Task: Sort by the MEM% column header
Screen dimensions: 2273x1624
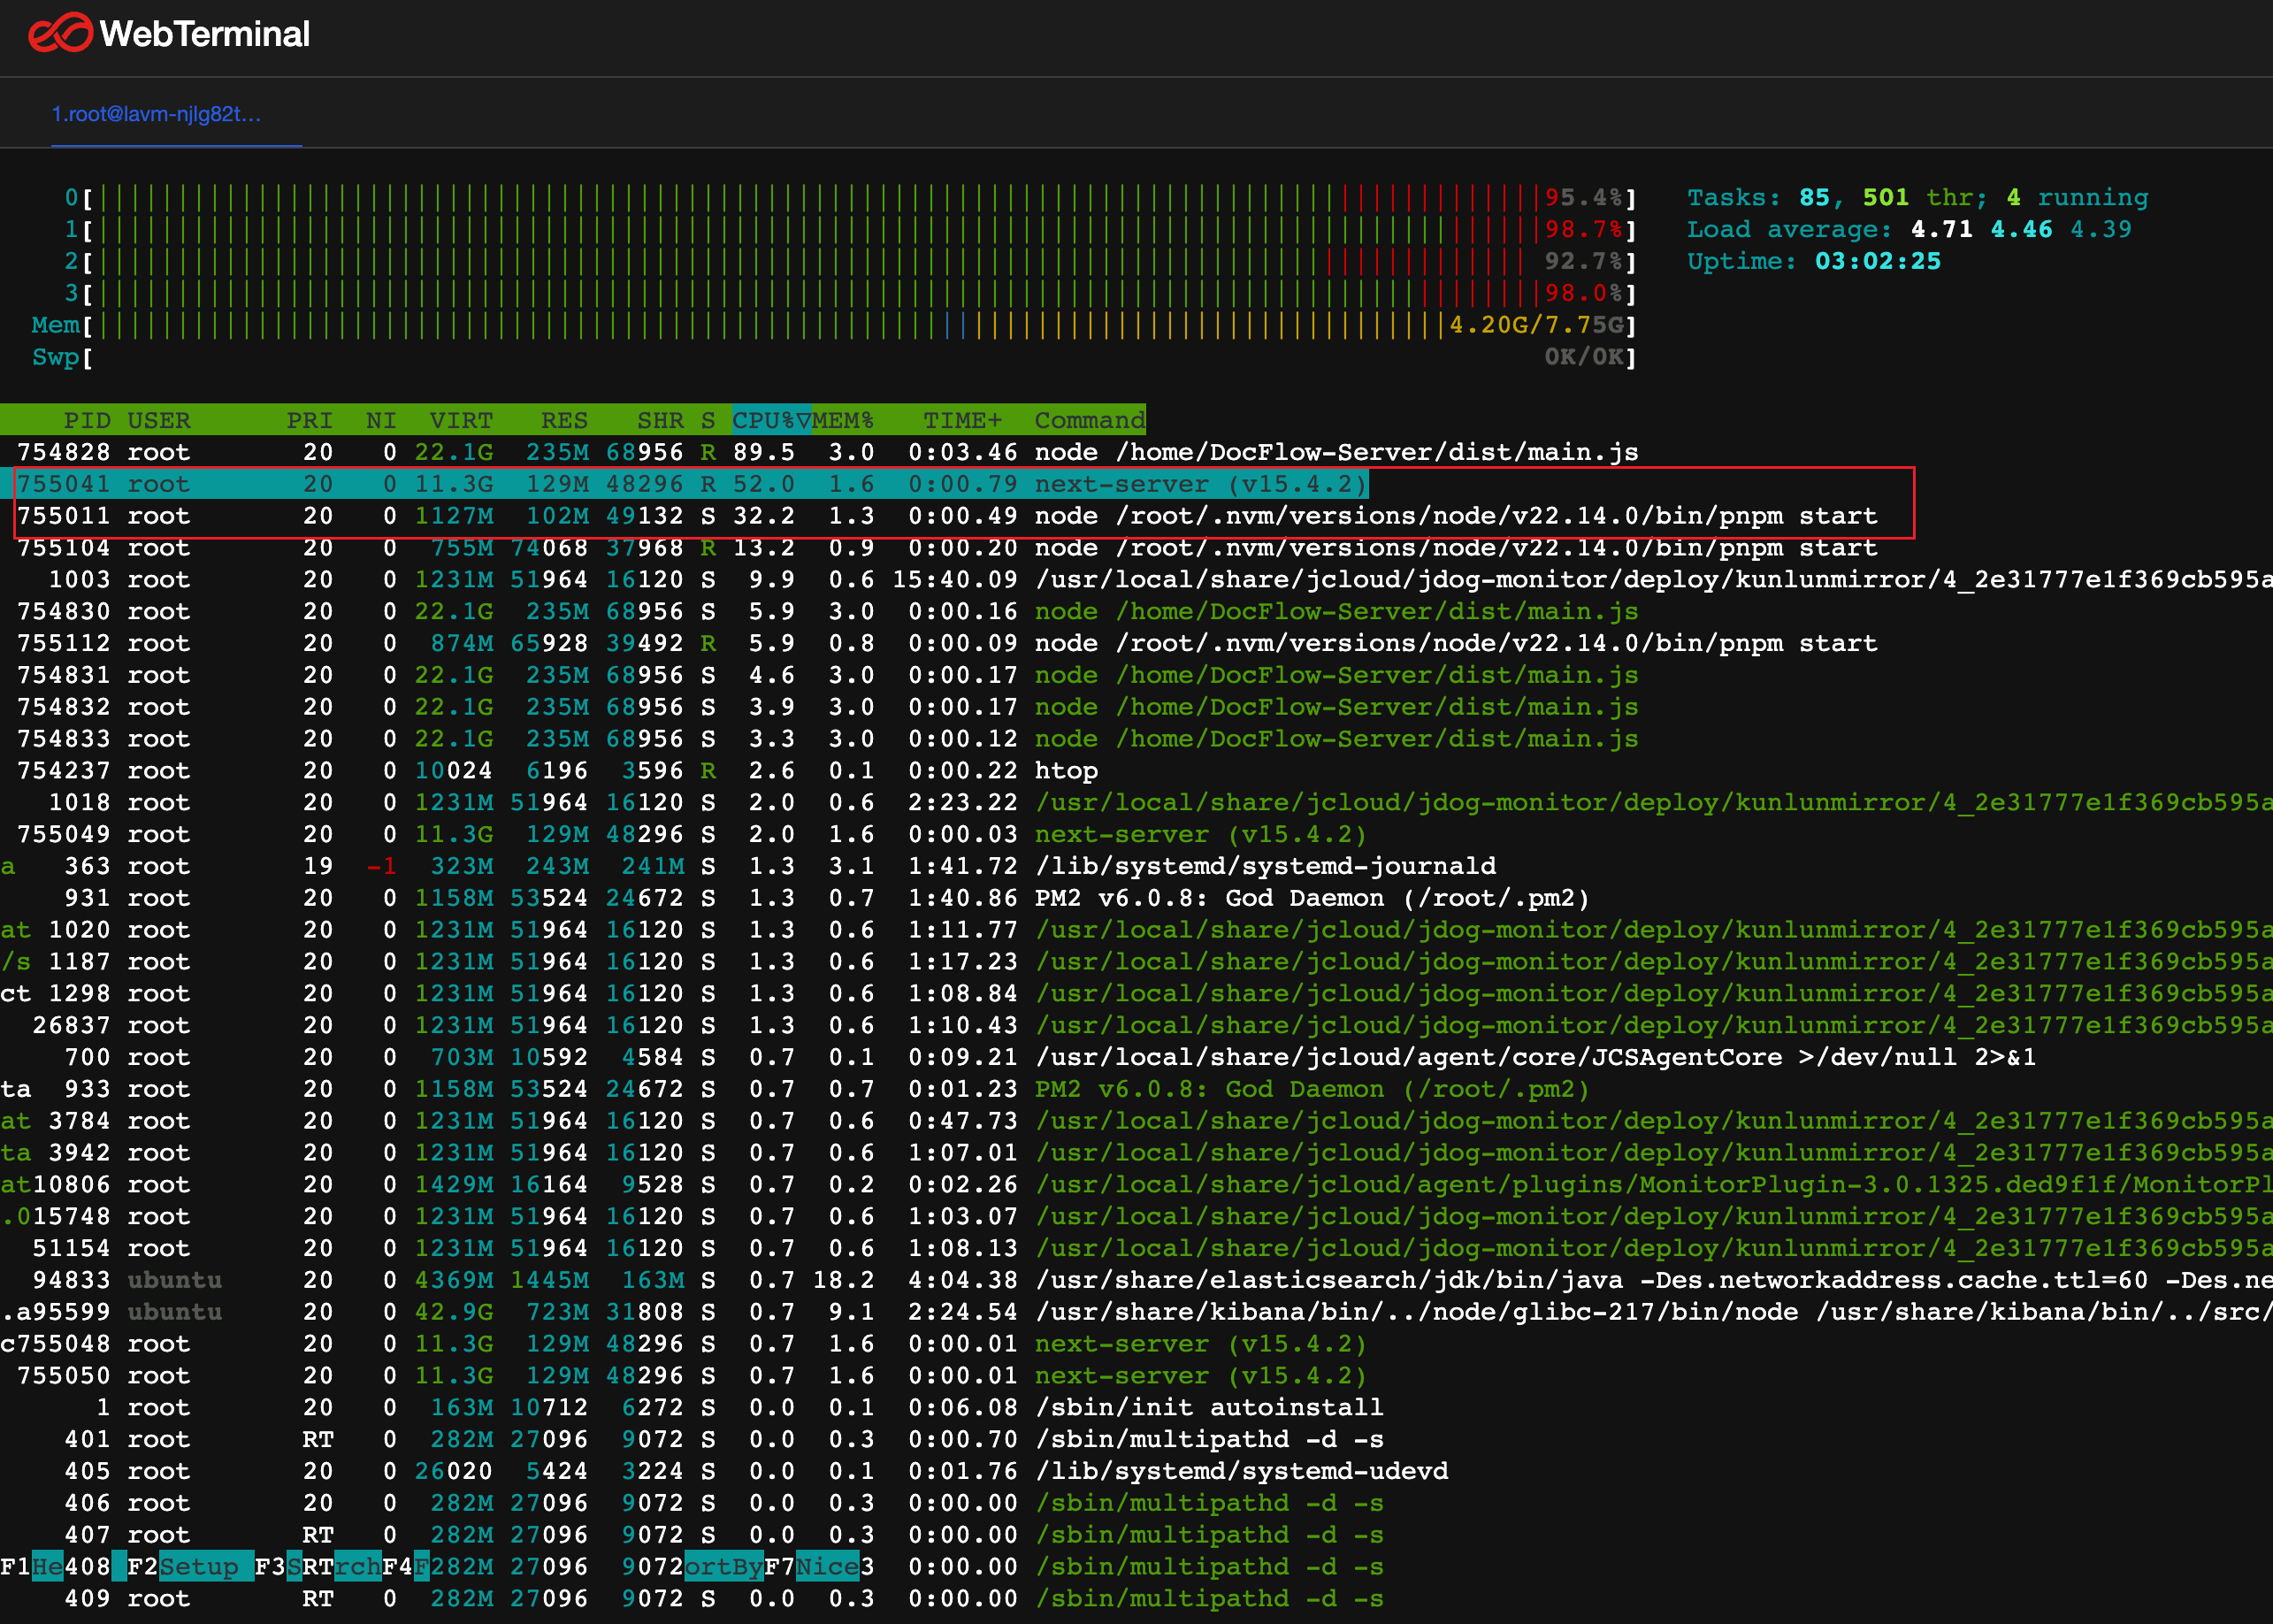Action: coord(843,420)
